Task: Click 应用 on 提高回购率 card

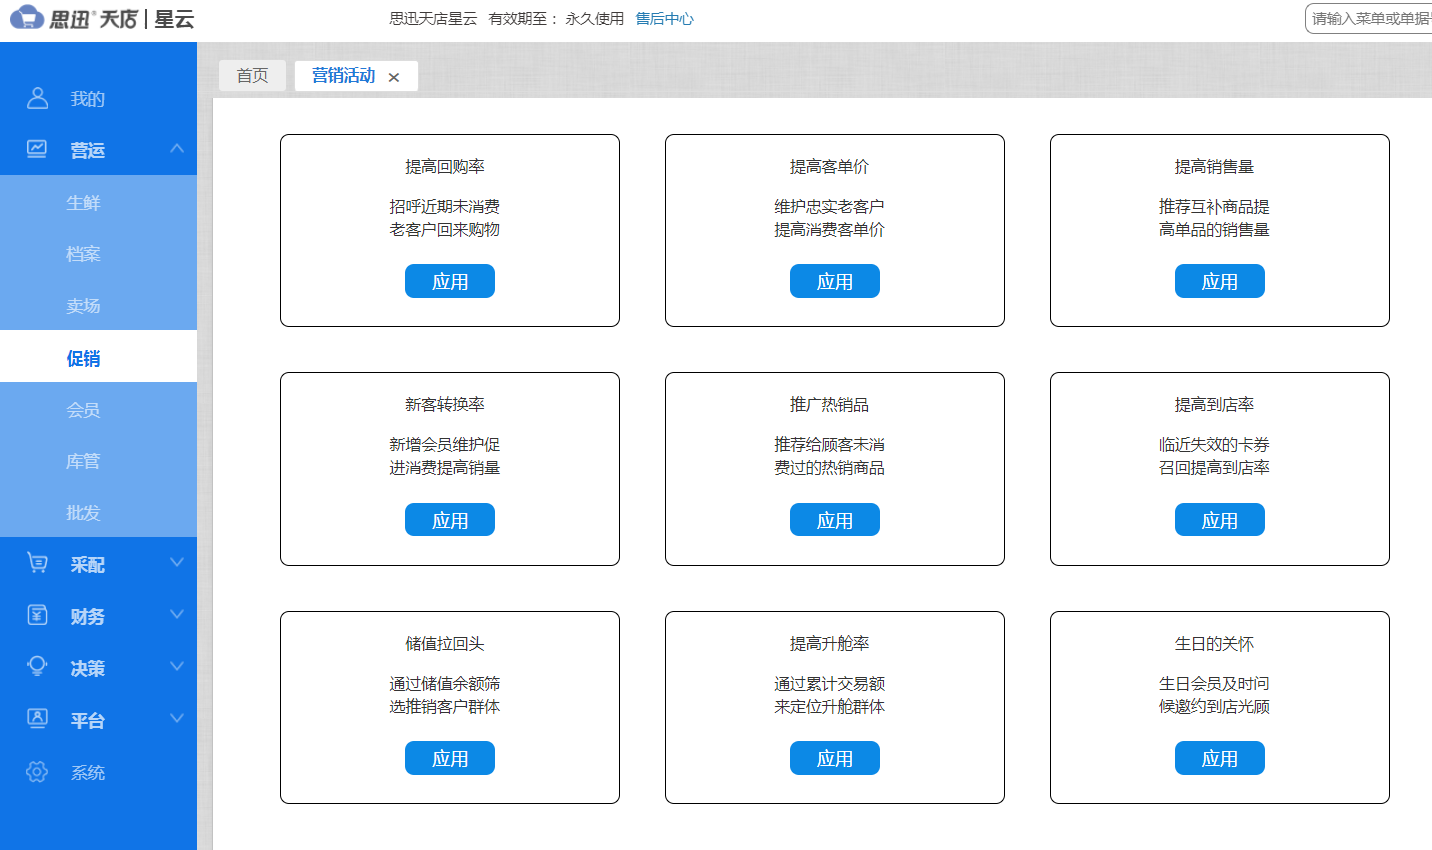Action: pos(449,281)
